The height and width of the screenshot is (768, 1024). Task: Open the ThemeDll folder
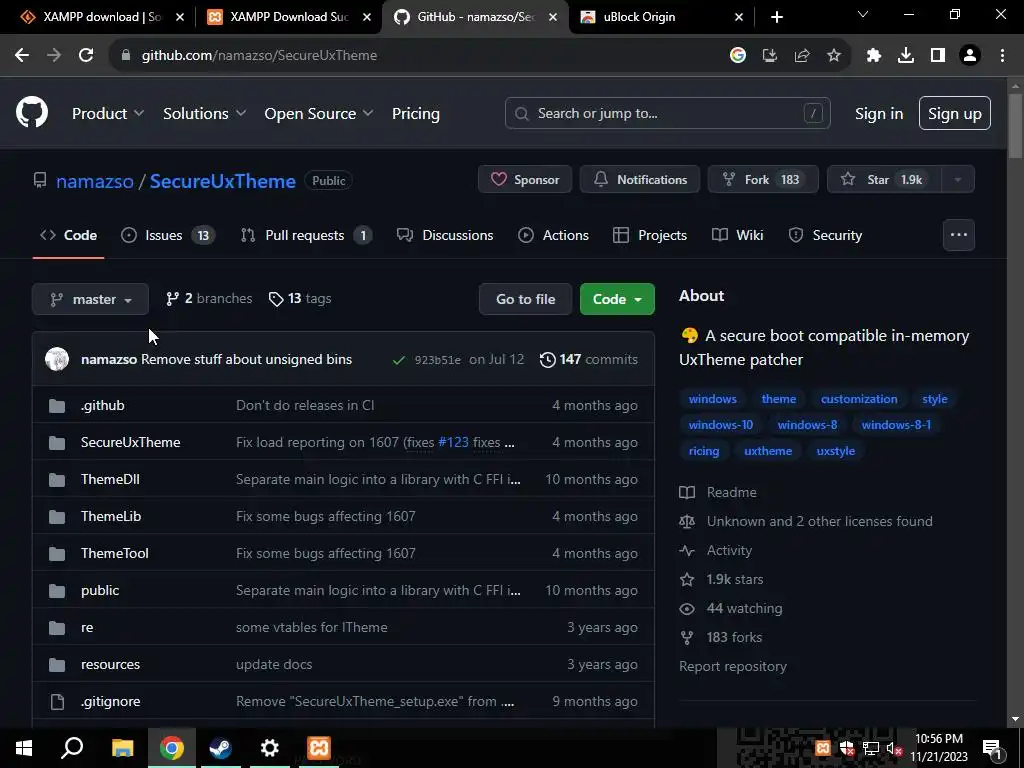(x=110, y=479)
